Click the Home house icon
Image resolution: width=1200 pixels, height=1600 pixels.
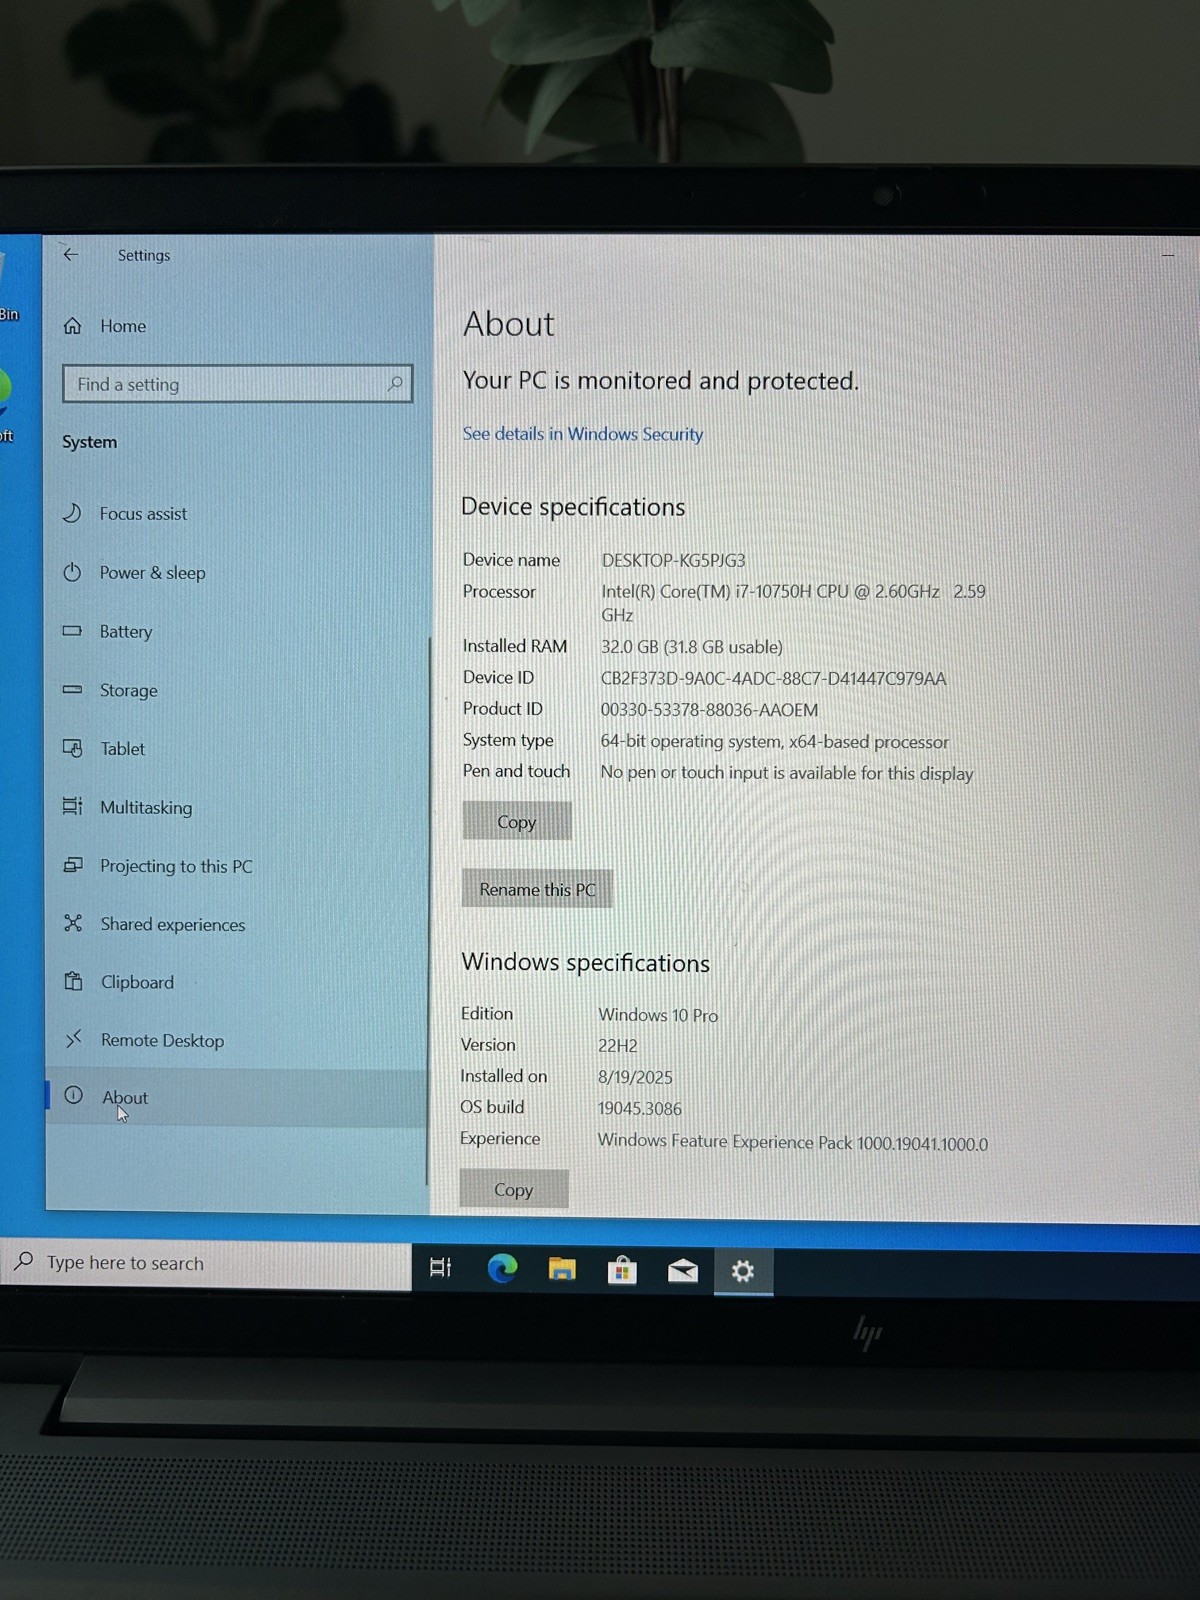pos(72,326)
